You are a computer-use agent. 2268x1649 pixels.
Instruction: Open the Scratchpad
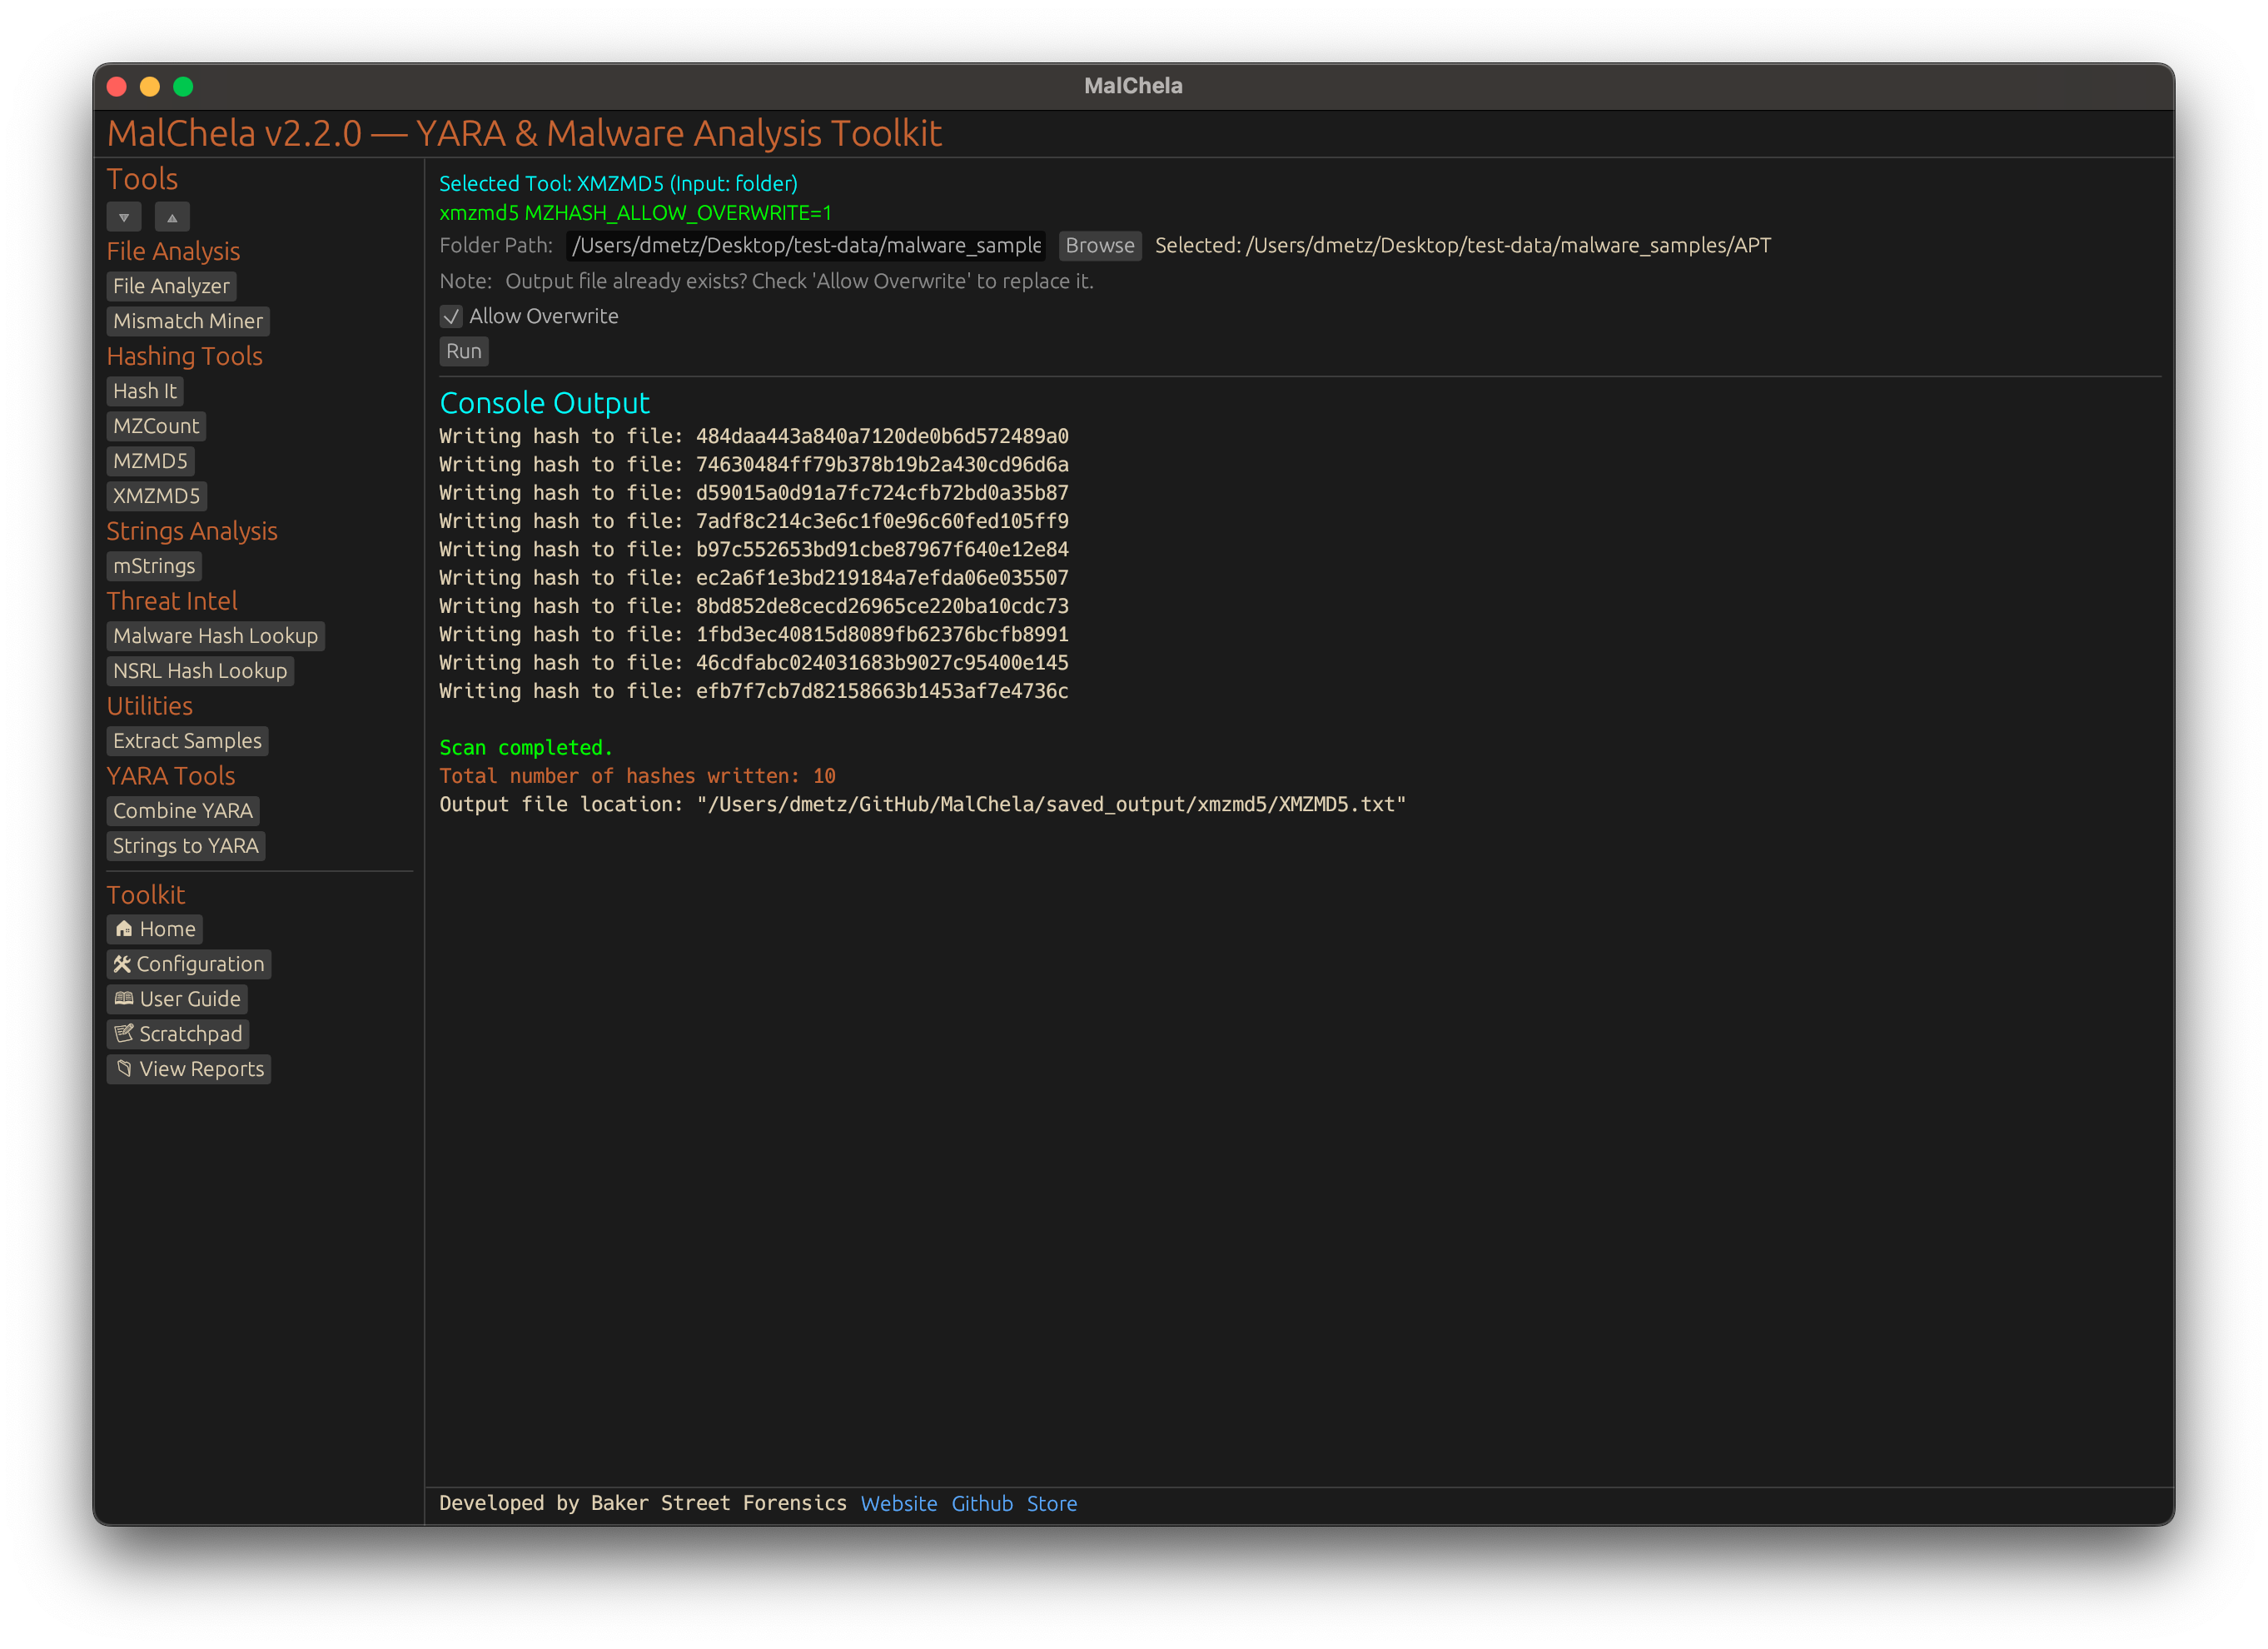tap(178, 1034)
